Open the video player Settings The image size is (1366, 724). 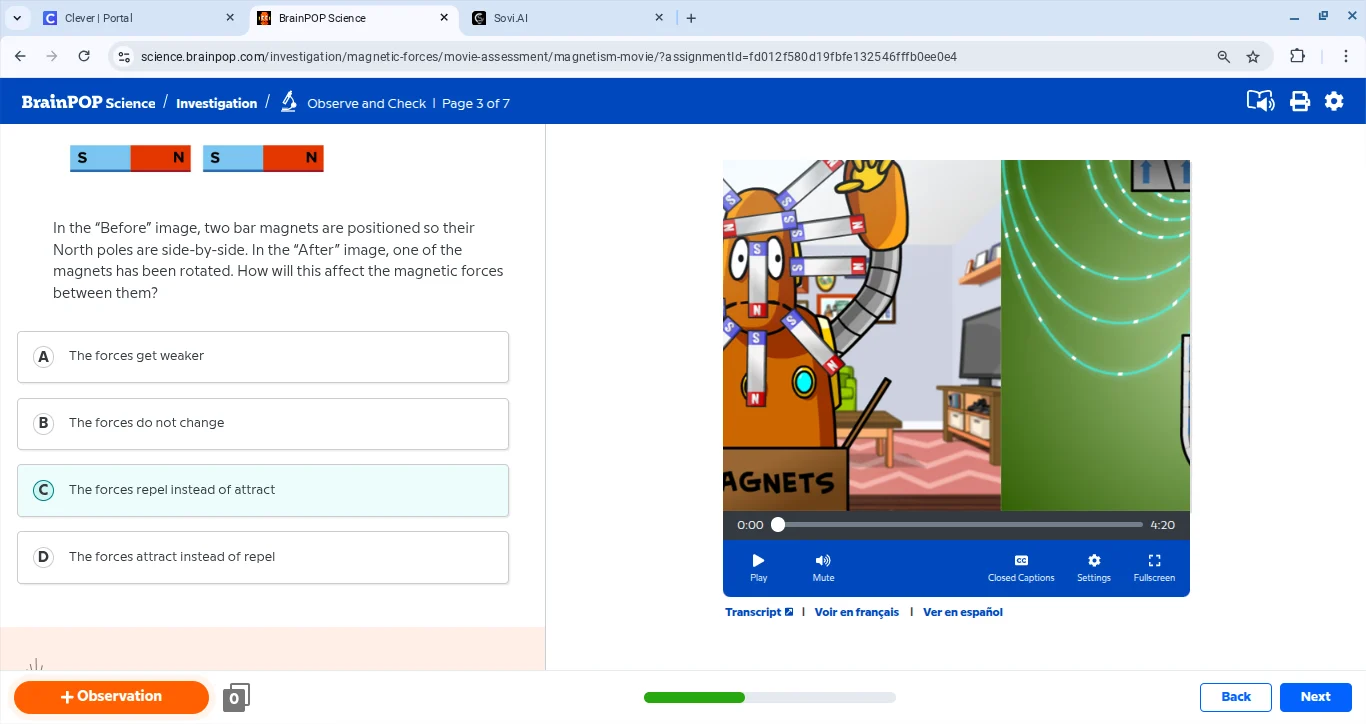click(x=1093, y=567)
